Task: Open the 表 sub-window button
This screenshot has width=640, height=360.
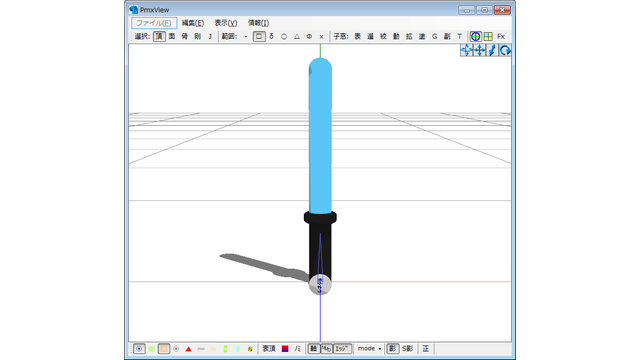Action: click(x=358, y=36)
